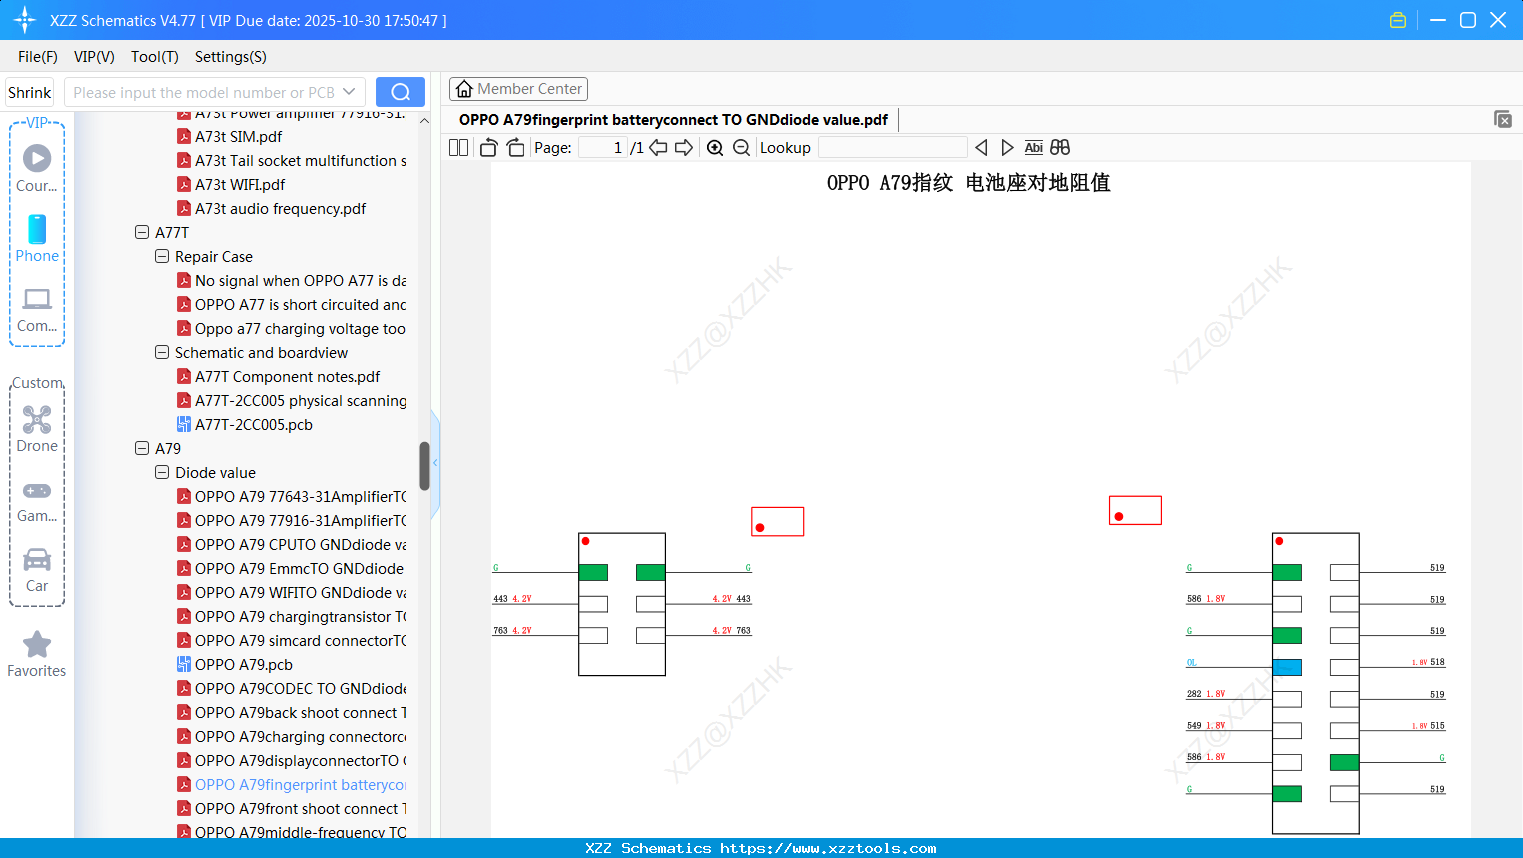Select the Phone category icon

37,239
